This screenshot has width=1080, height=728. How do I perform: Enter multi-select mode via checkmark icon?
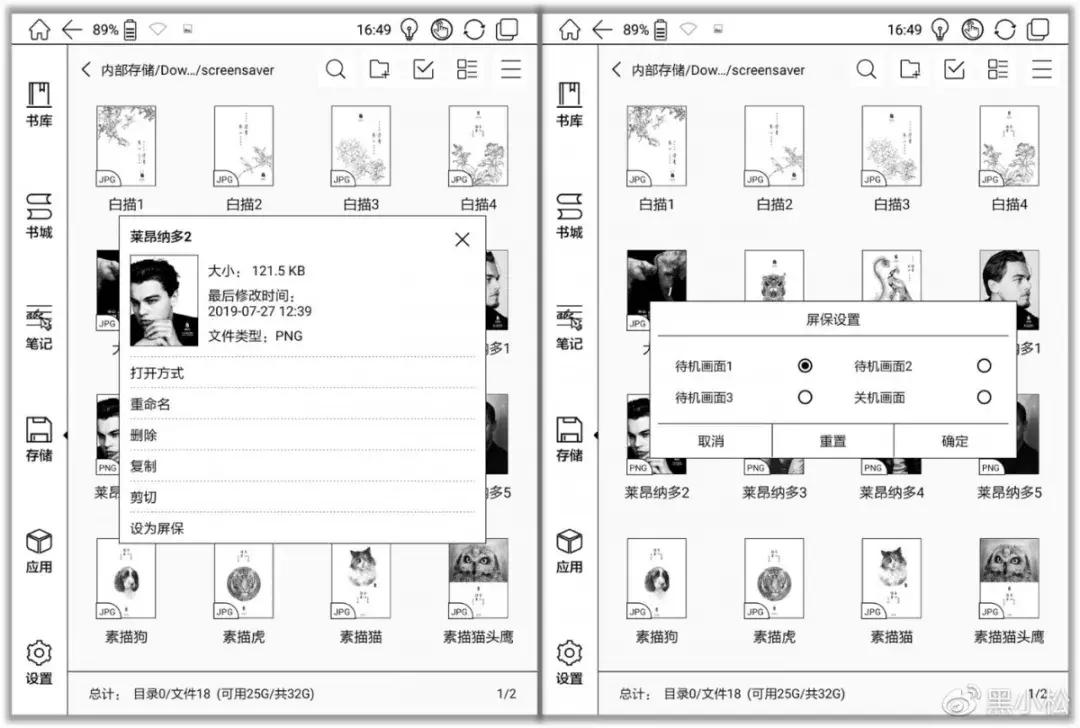coord(423,69)
